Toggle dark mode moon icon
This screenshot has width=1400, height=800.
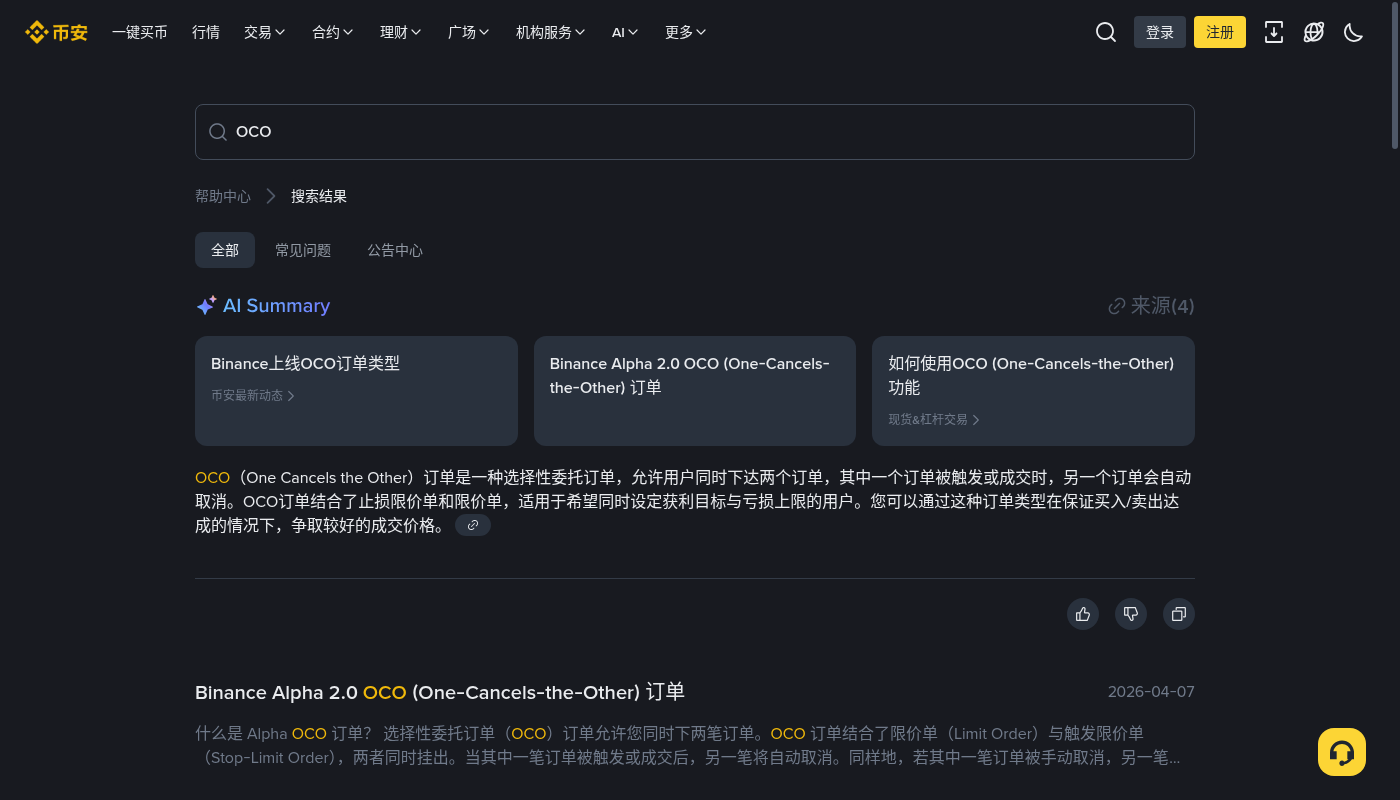1354,32
